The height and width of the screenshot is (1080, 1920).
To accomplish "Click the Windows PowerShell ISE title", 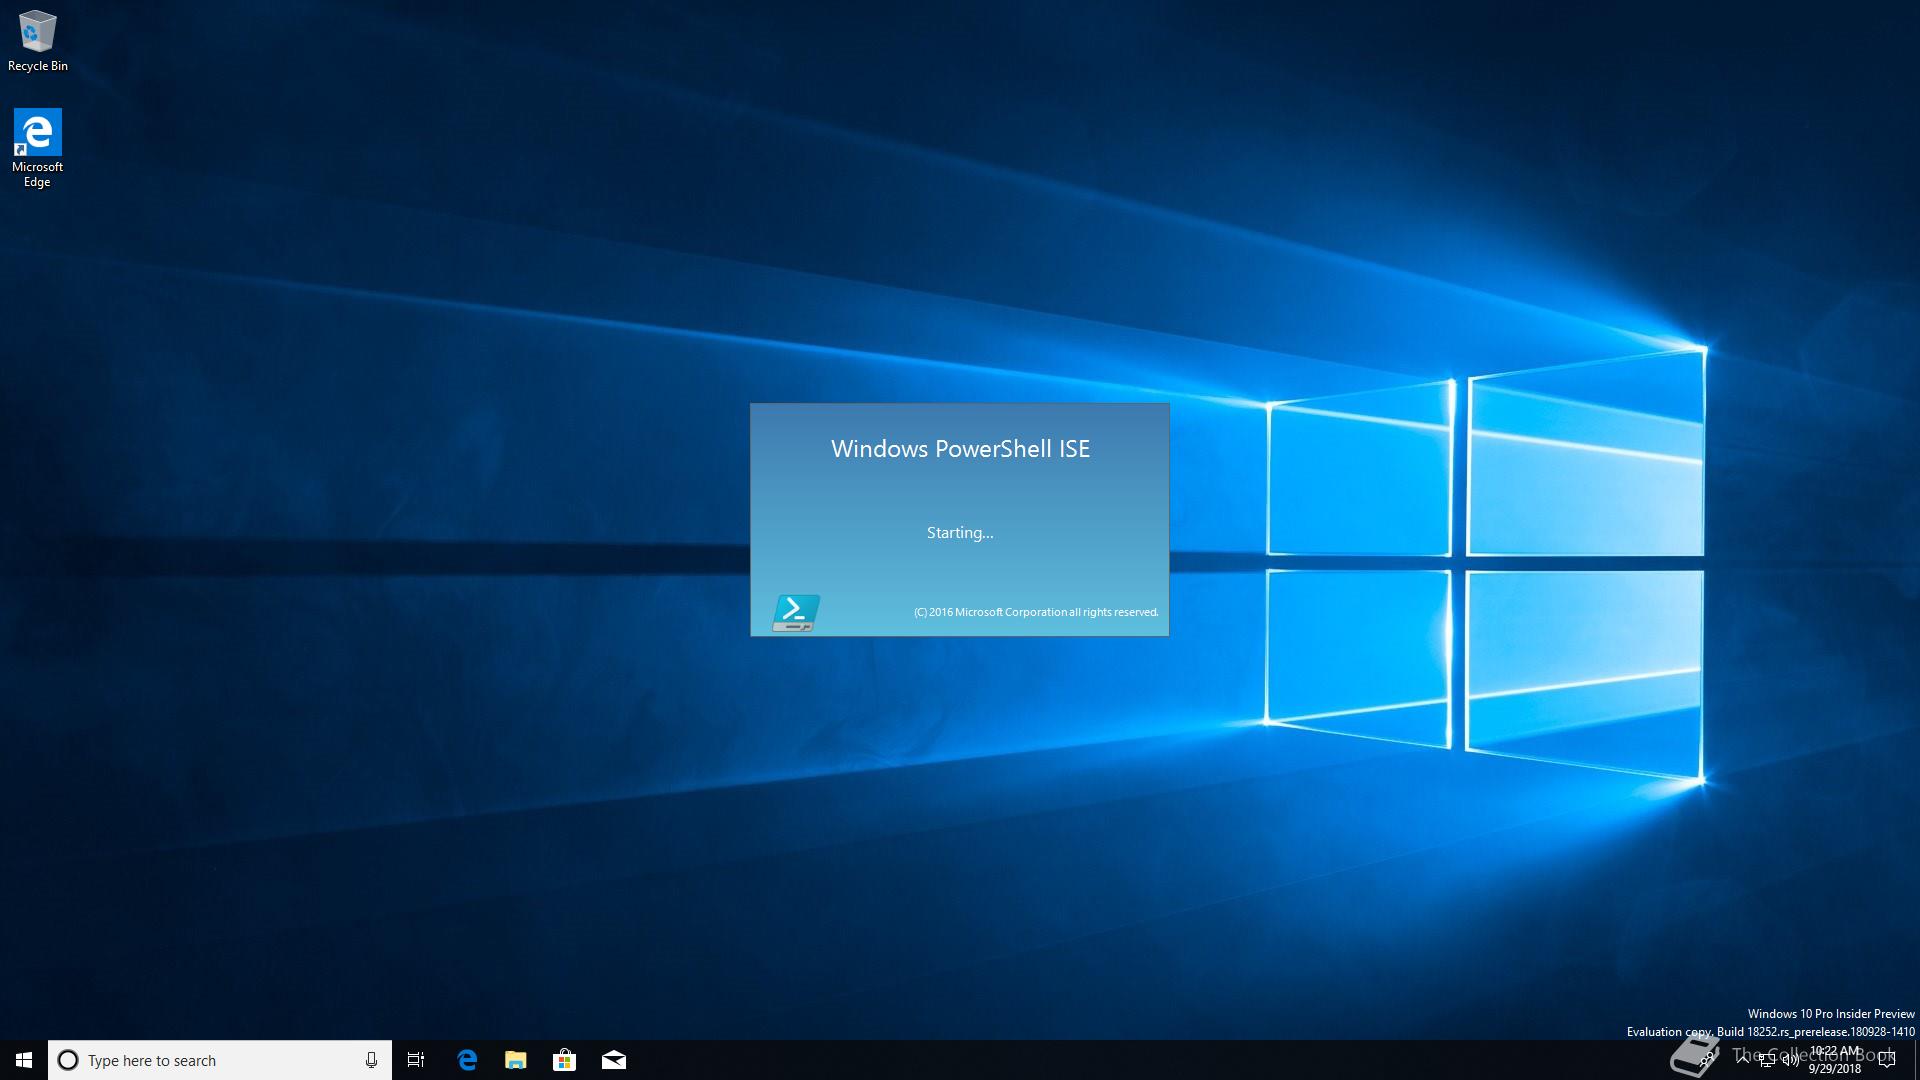I will (x=960, y=449).
